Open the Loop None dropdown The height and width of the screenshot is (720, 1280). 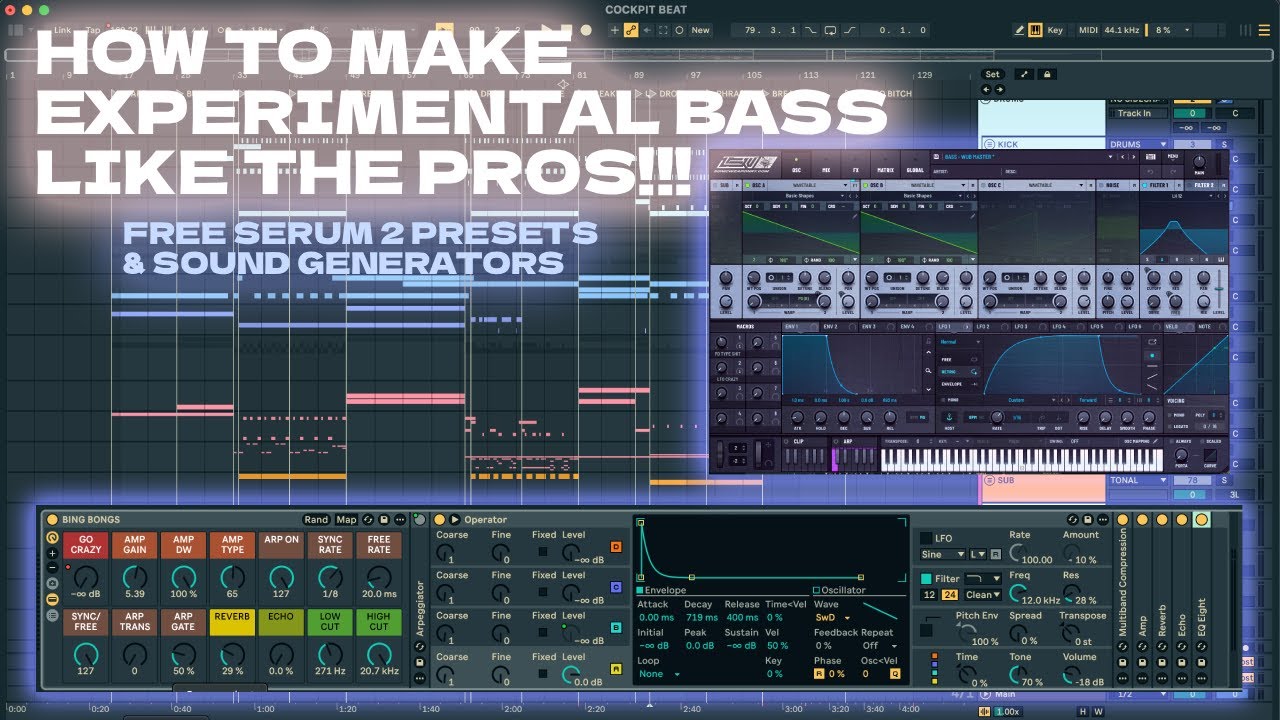[659, 674]
